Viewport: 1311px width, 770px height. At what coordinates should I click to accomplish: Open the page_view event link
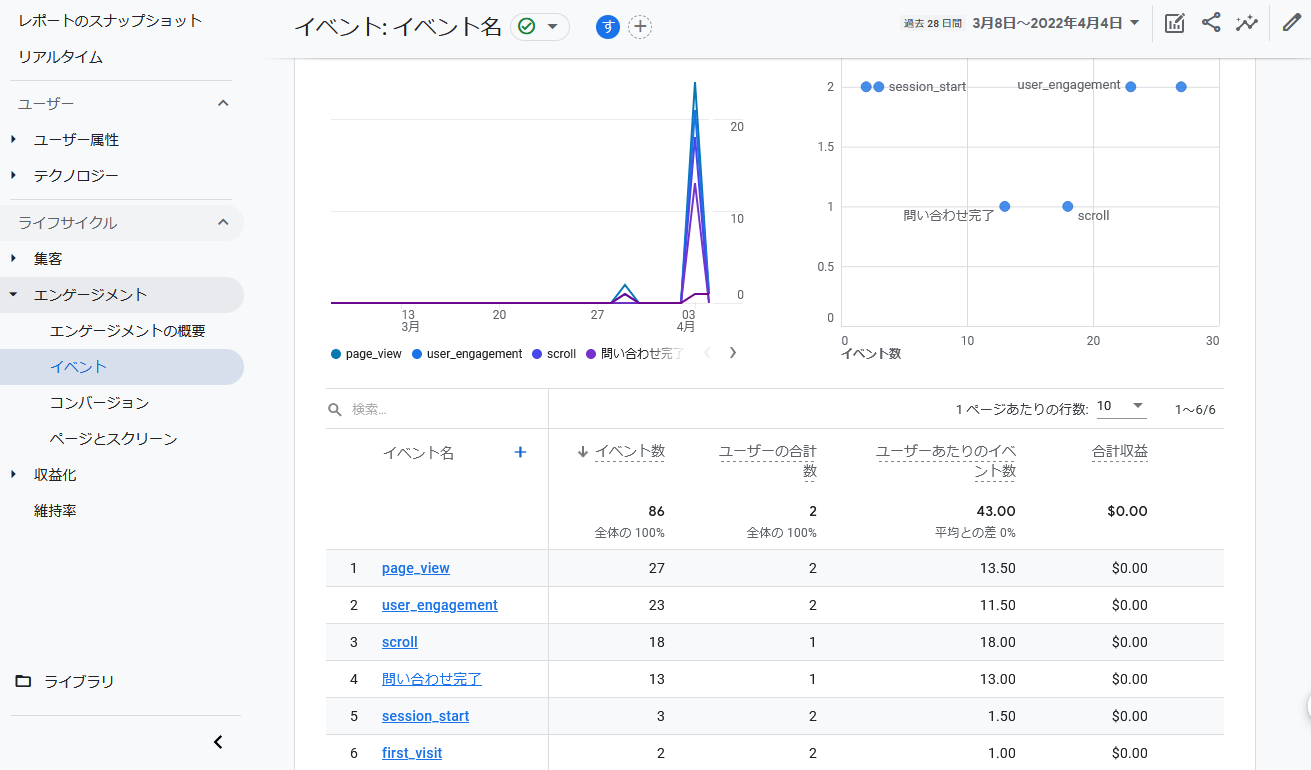[x=416, y=568]
